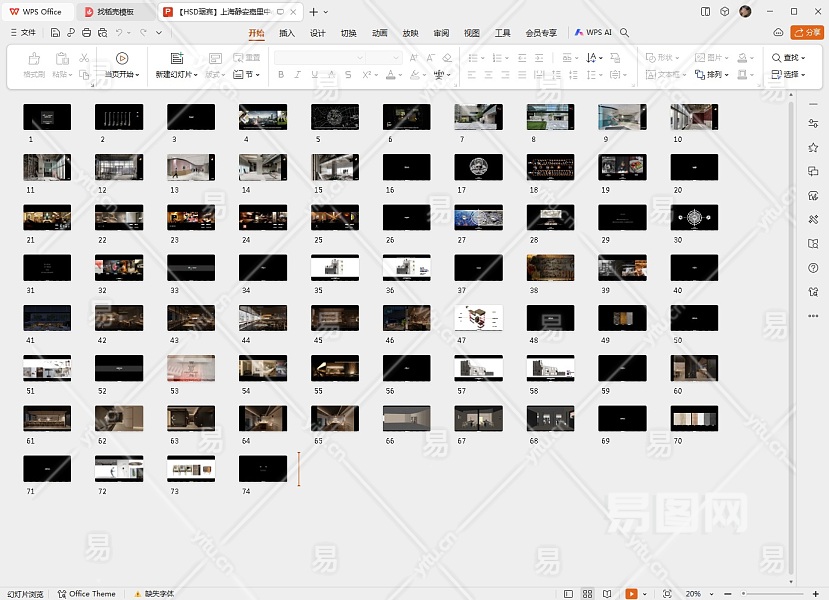Viewport: 829px width, 600px height.
Task: Expand the 查找 (Find) dropdown
Action: click(x=789, y=58)
